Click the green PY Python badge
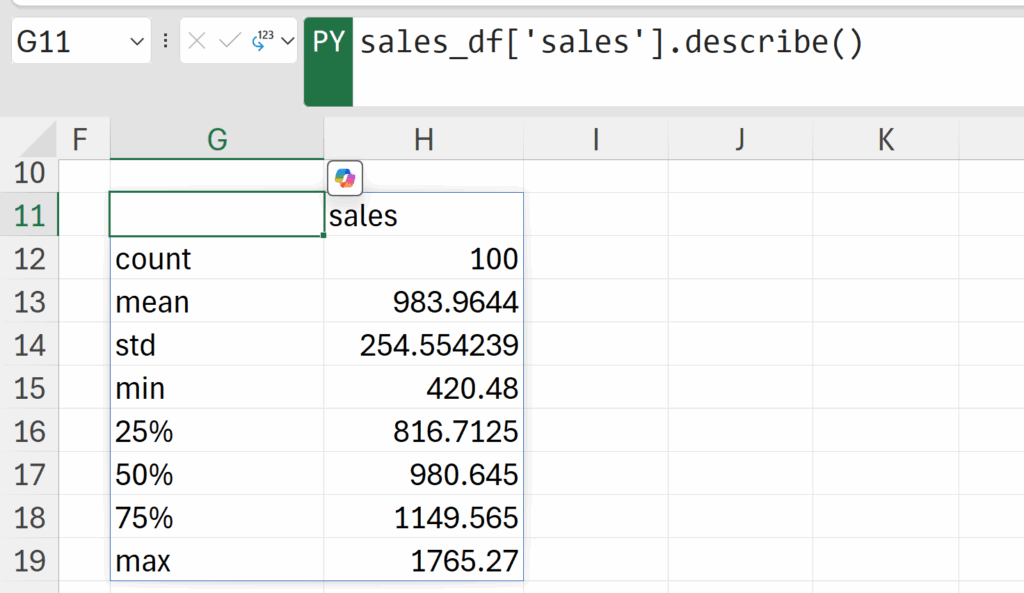Image resolution: width=1024 pixels, height=593 pixels. pyautogui.click(x=328, y=43)
